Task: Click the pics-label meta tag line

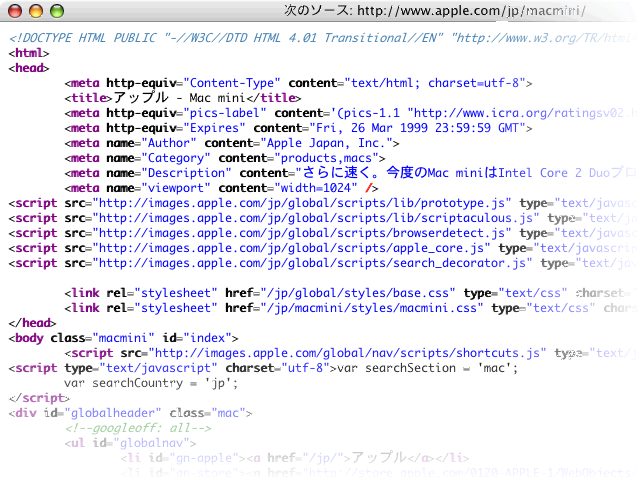Action: (x=350, y=113)
